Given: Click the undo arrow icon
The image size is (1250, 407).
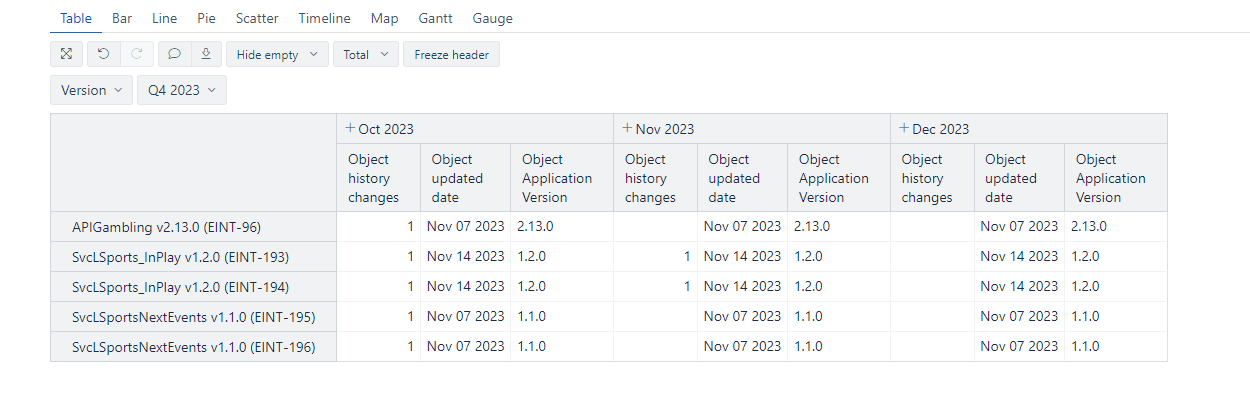Looking at the screenshot, I should point(104,54).
